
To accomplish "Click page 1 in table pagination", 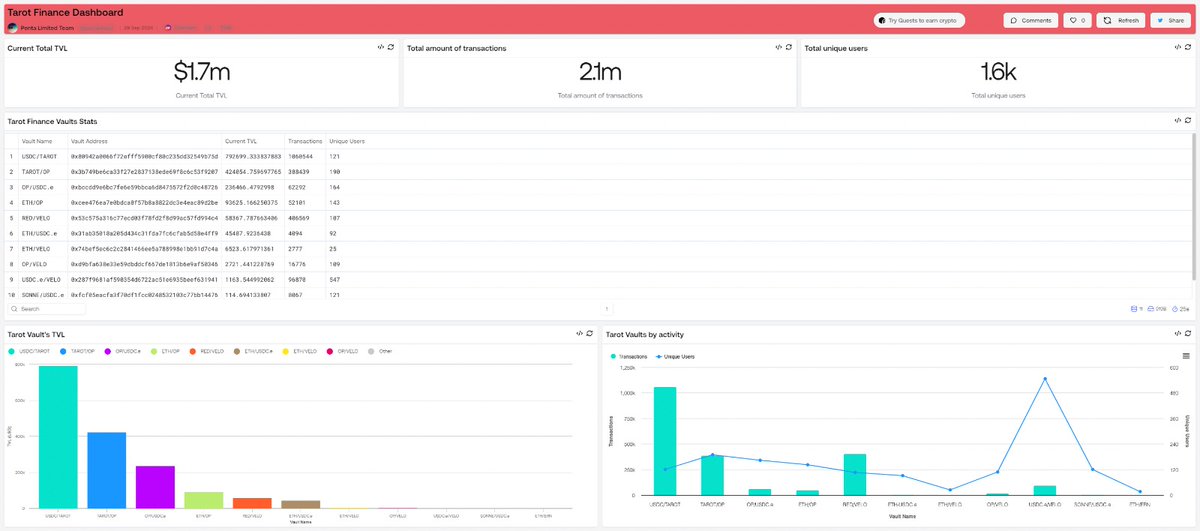I will (x=606, y=309).
